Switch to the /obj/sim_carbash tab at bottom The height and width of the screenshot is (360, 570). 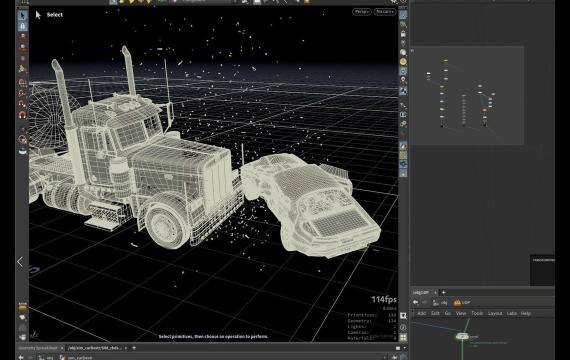[x=95, y=348]
